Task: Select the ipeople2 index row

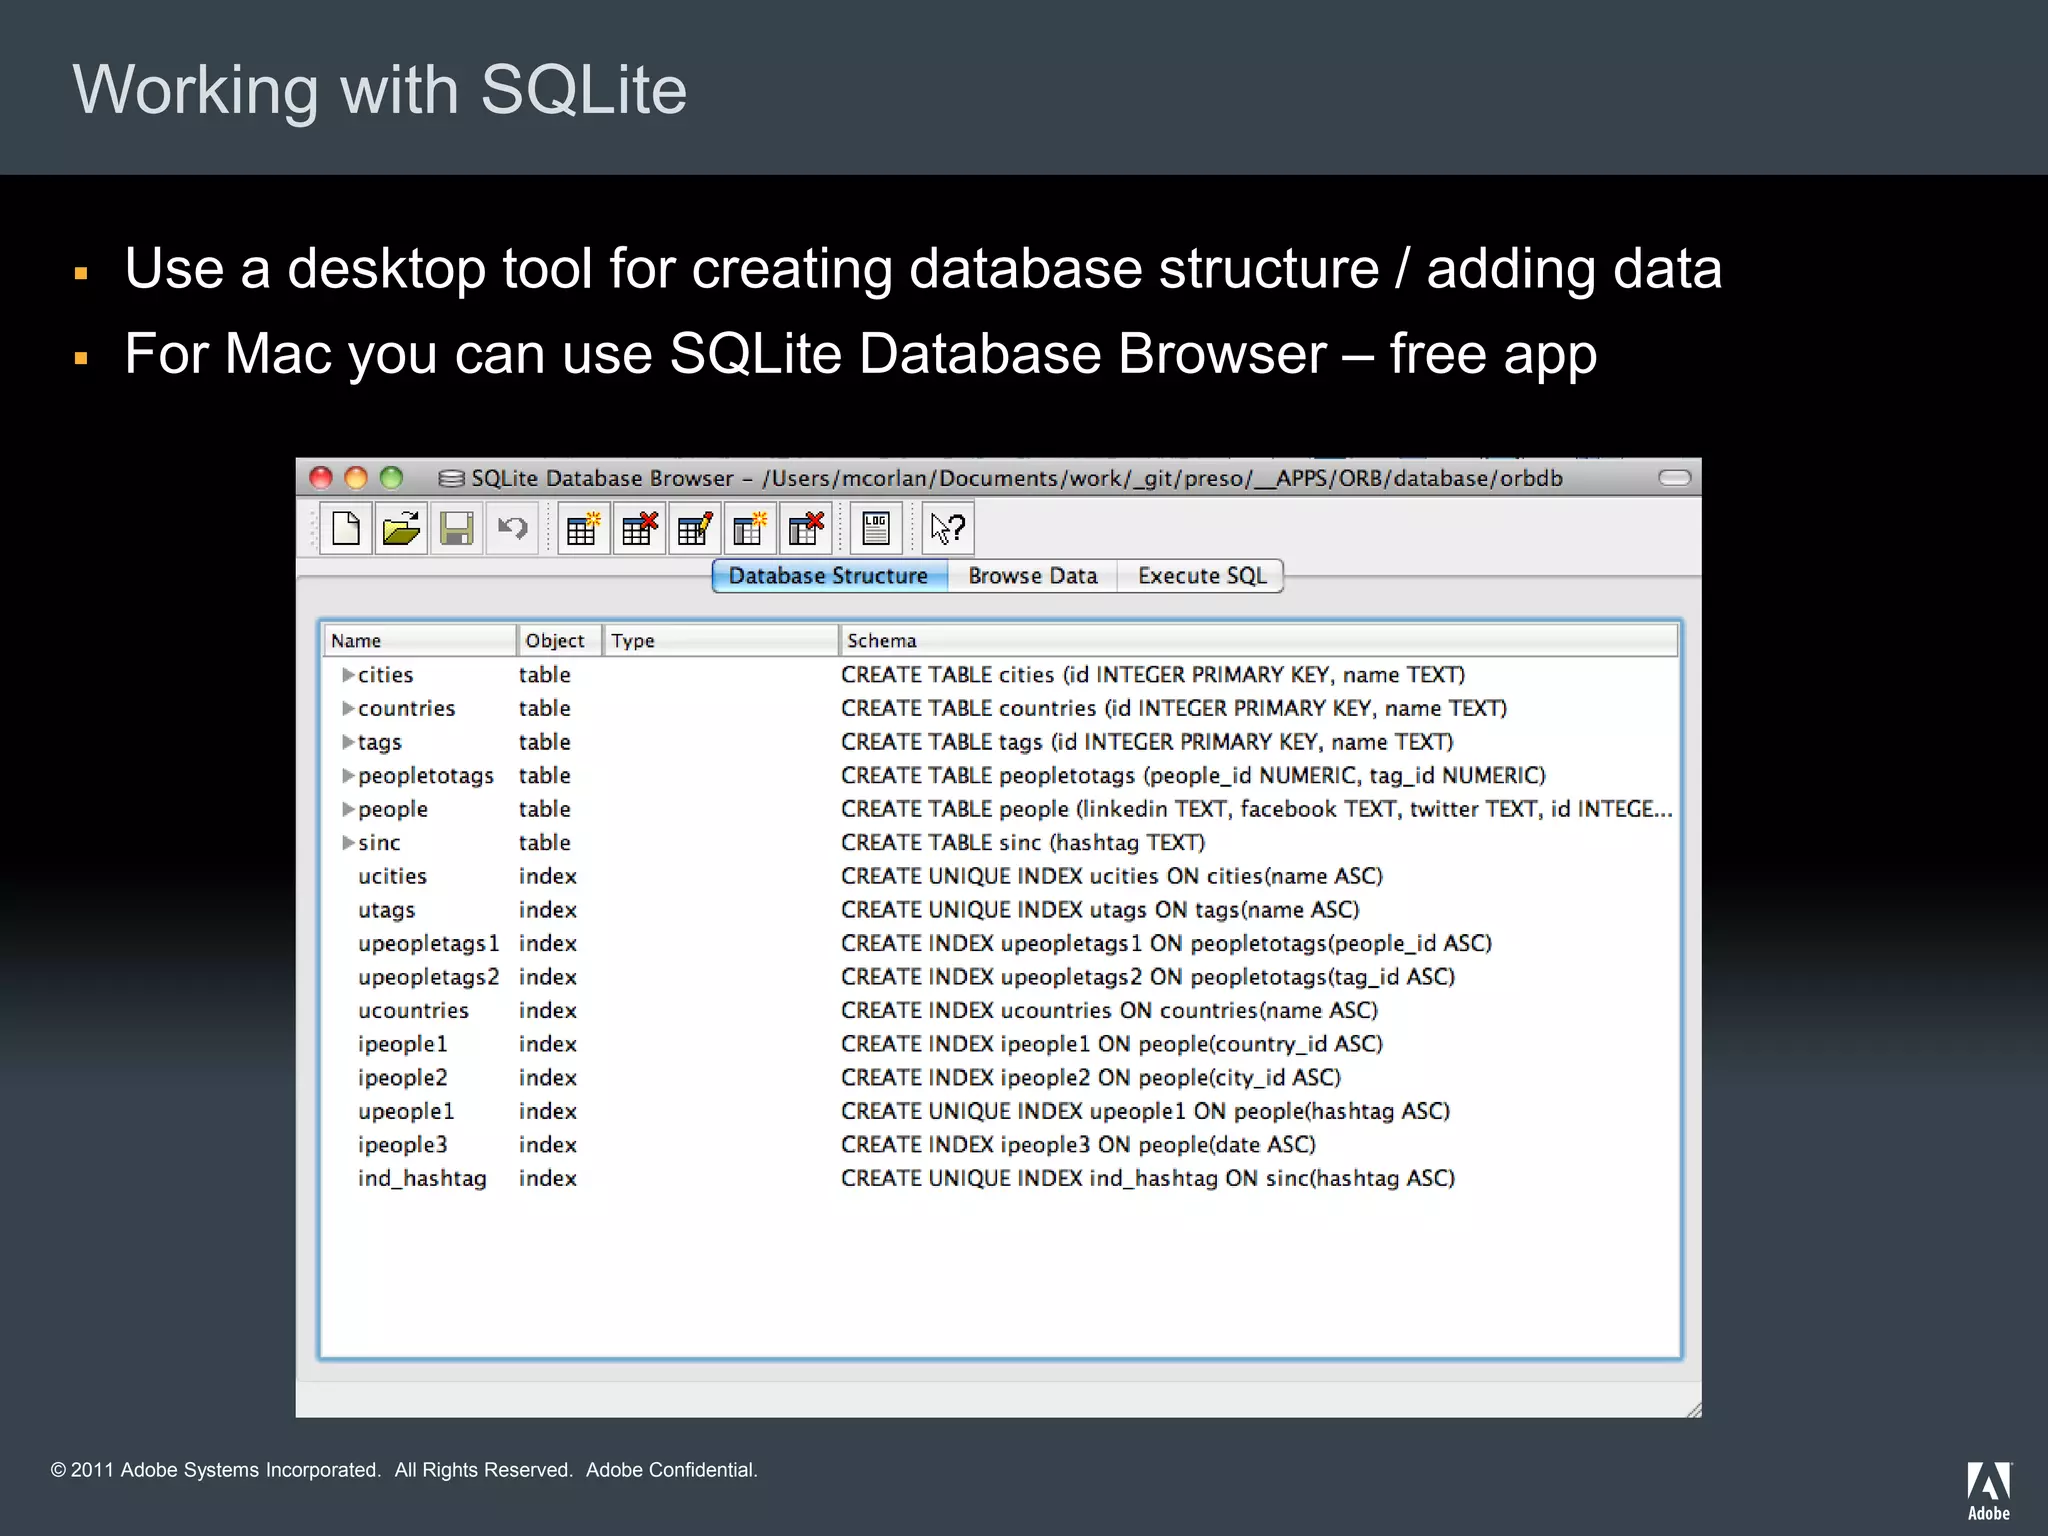Action: [1000, 1078]
